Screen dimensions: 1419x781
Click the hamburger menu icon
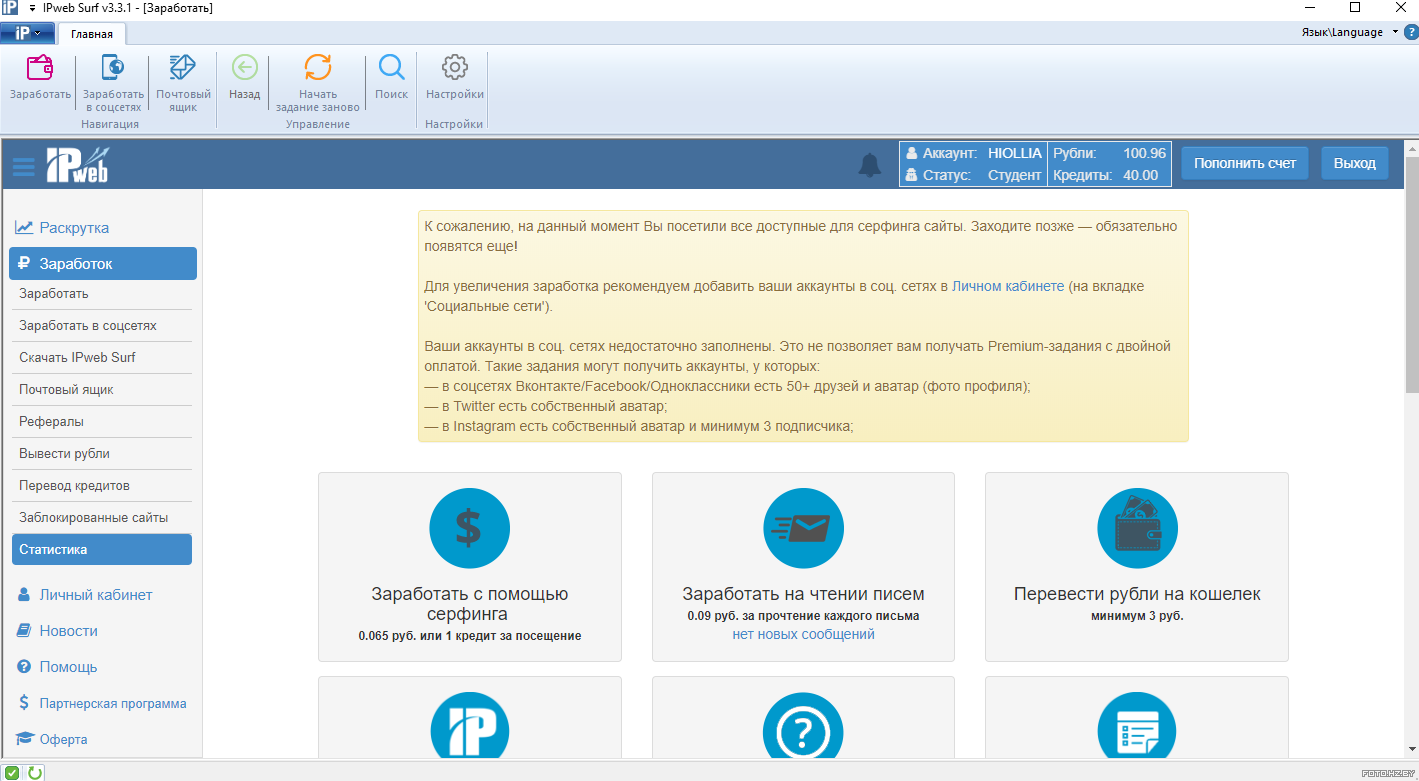(24, 167)
